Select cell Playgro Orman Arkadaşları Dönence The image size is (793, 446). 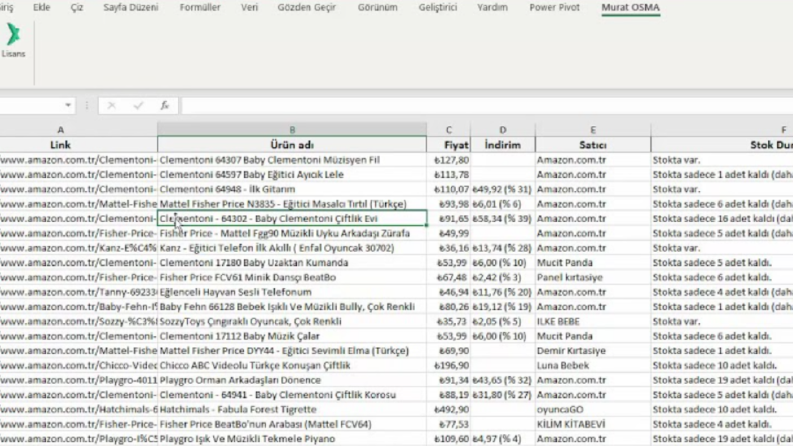pyautogui.click(x=292, y=380)
